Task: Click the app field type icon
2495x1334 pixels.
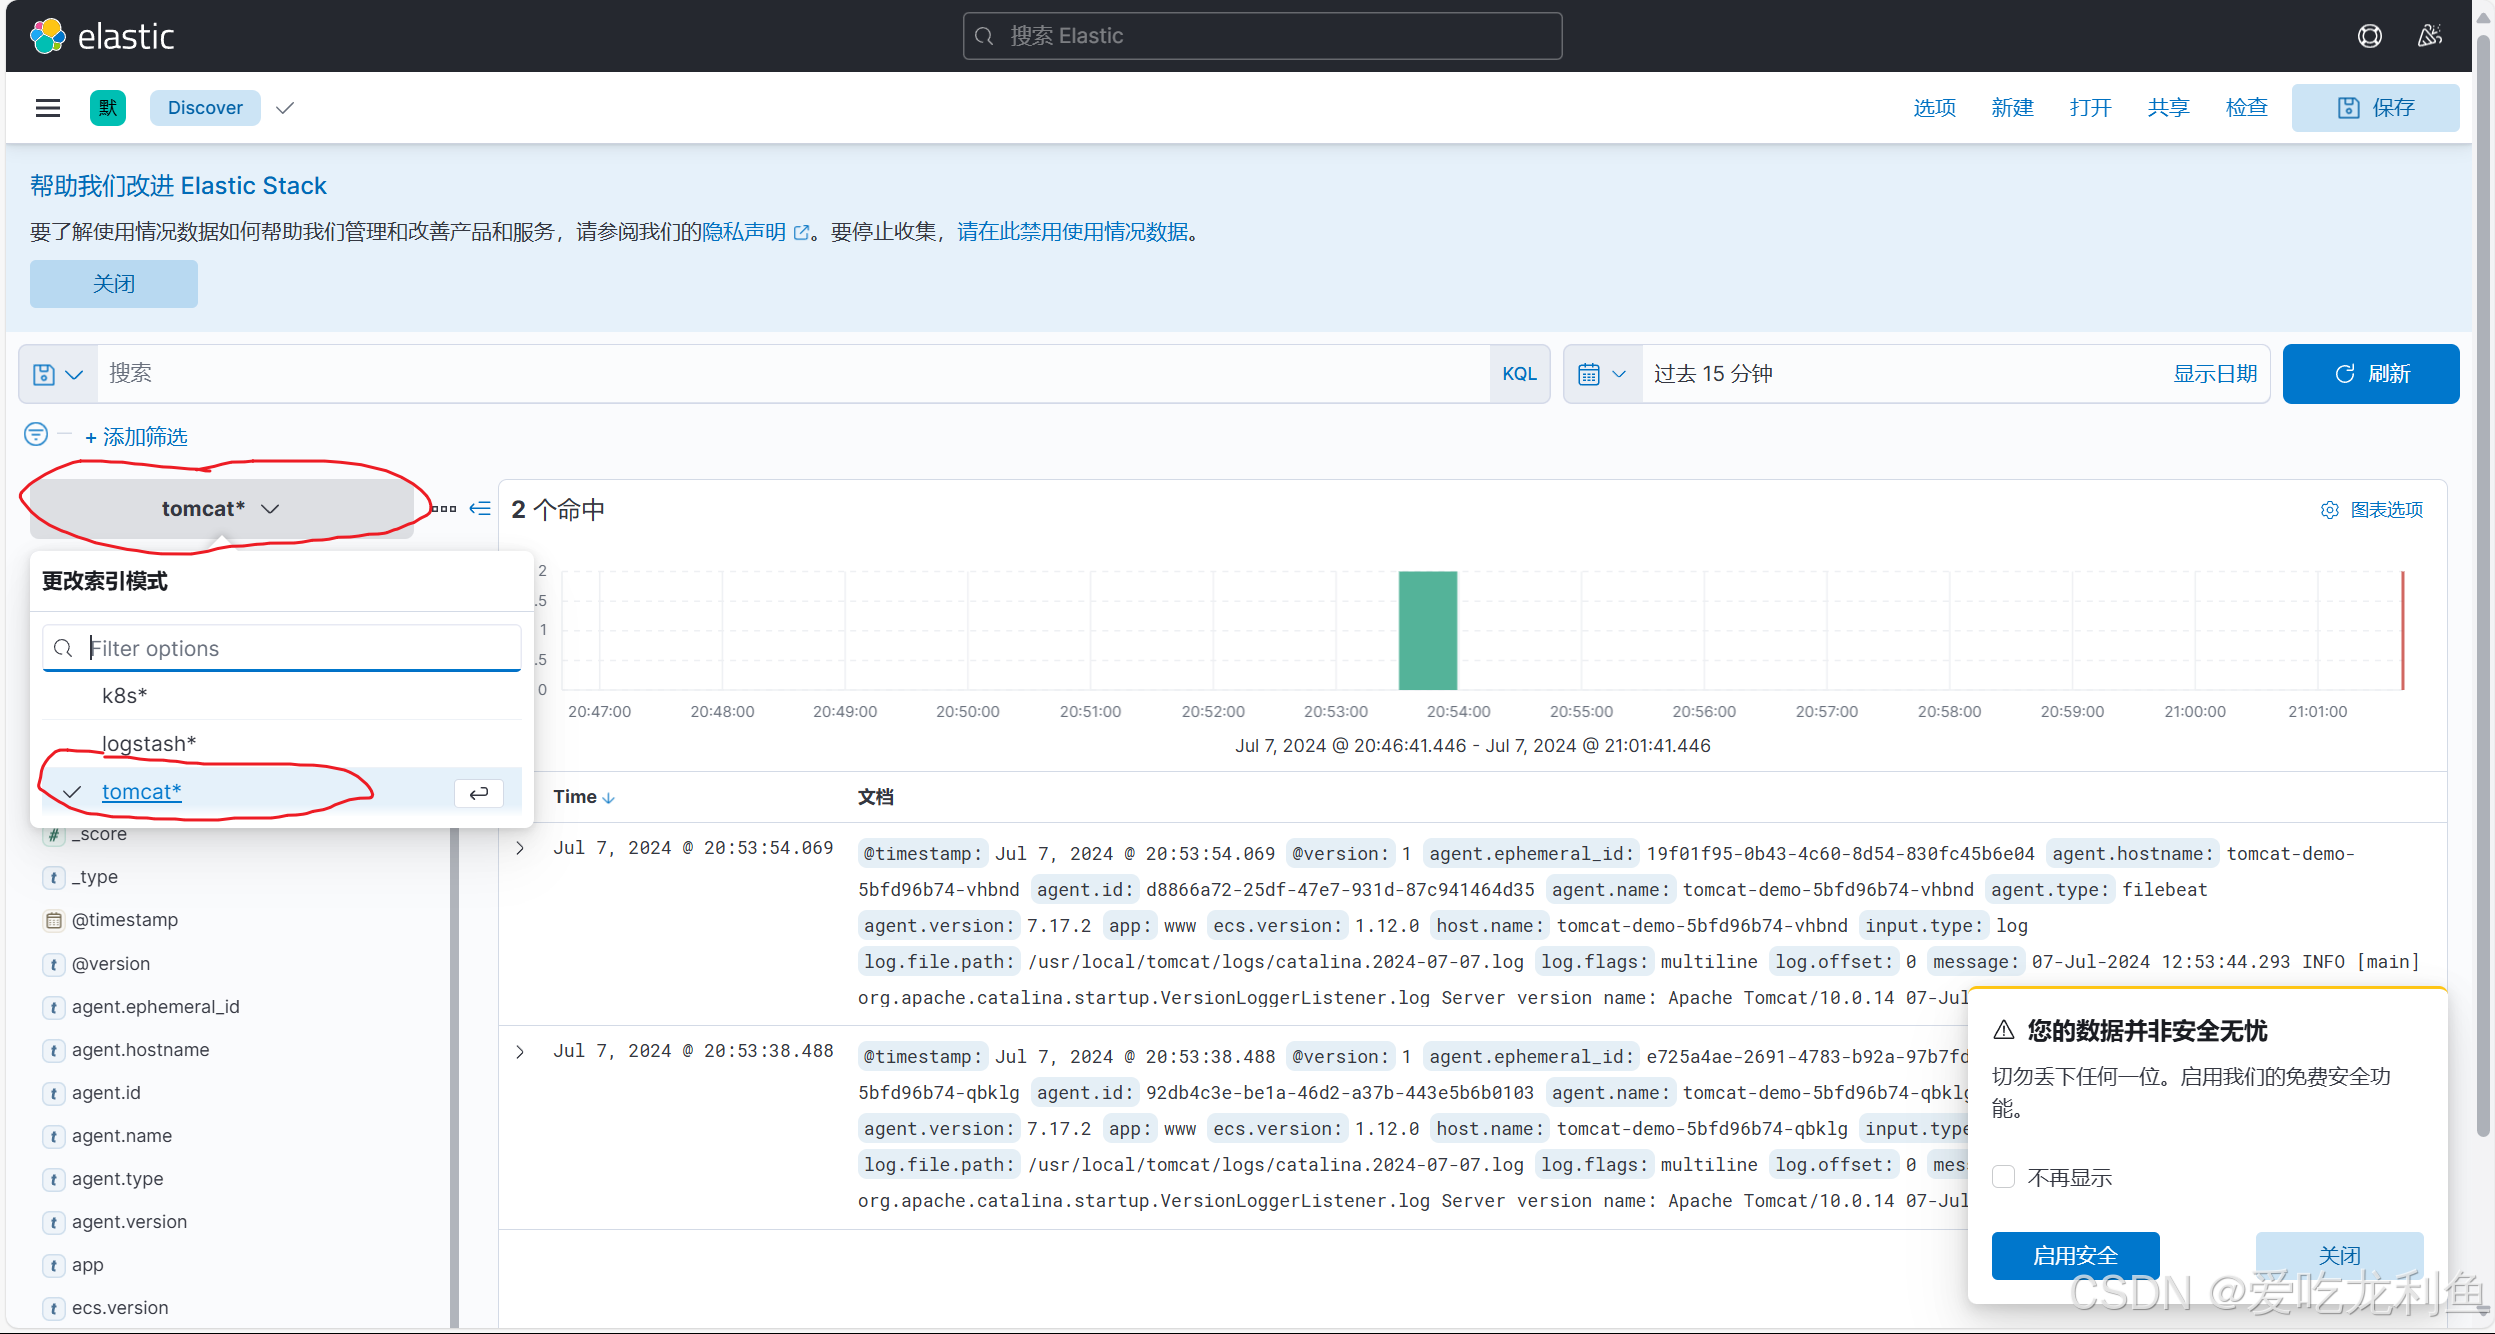Action: coord(54,1265)
